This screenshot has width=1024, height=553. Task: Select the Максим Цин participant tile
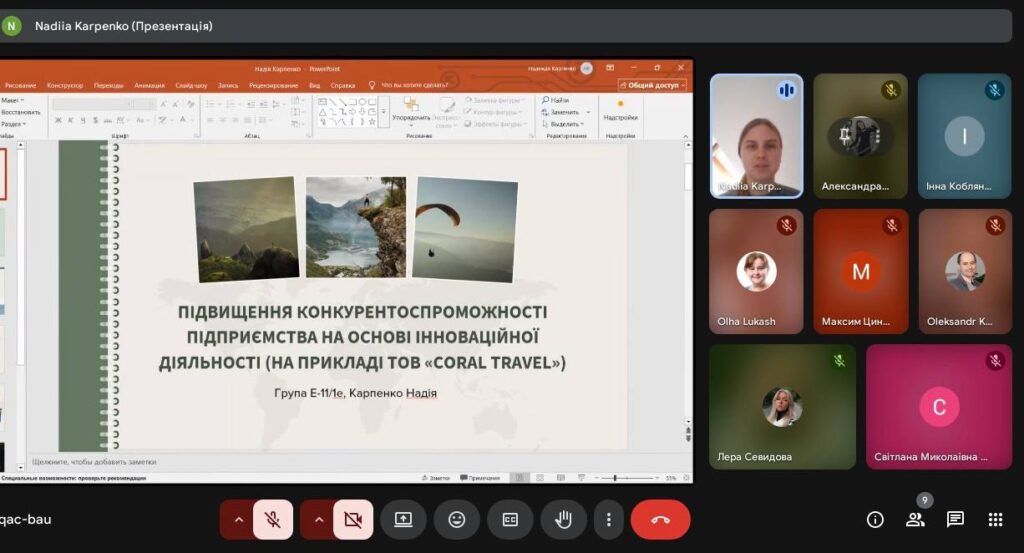point(861,271)
